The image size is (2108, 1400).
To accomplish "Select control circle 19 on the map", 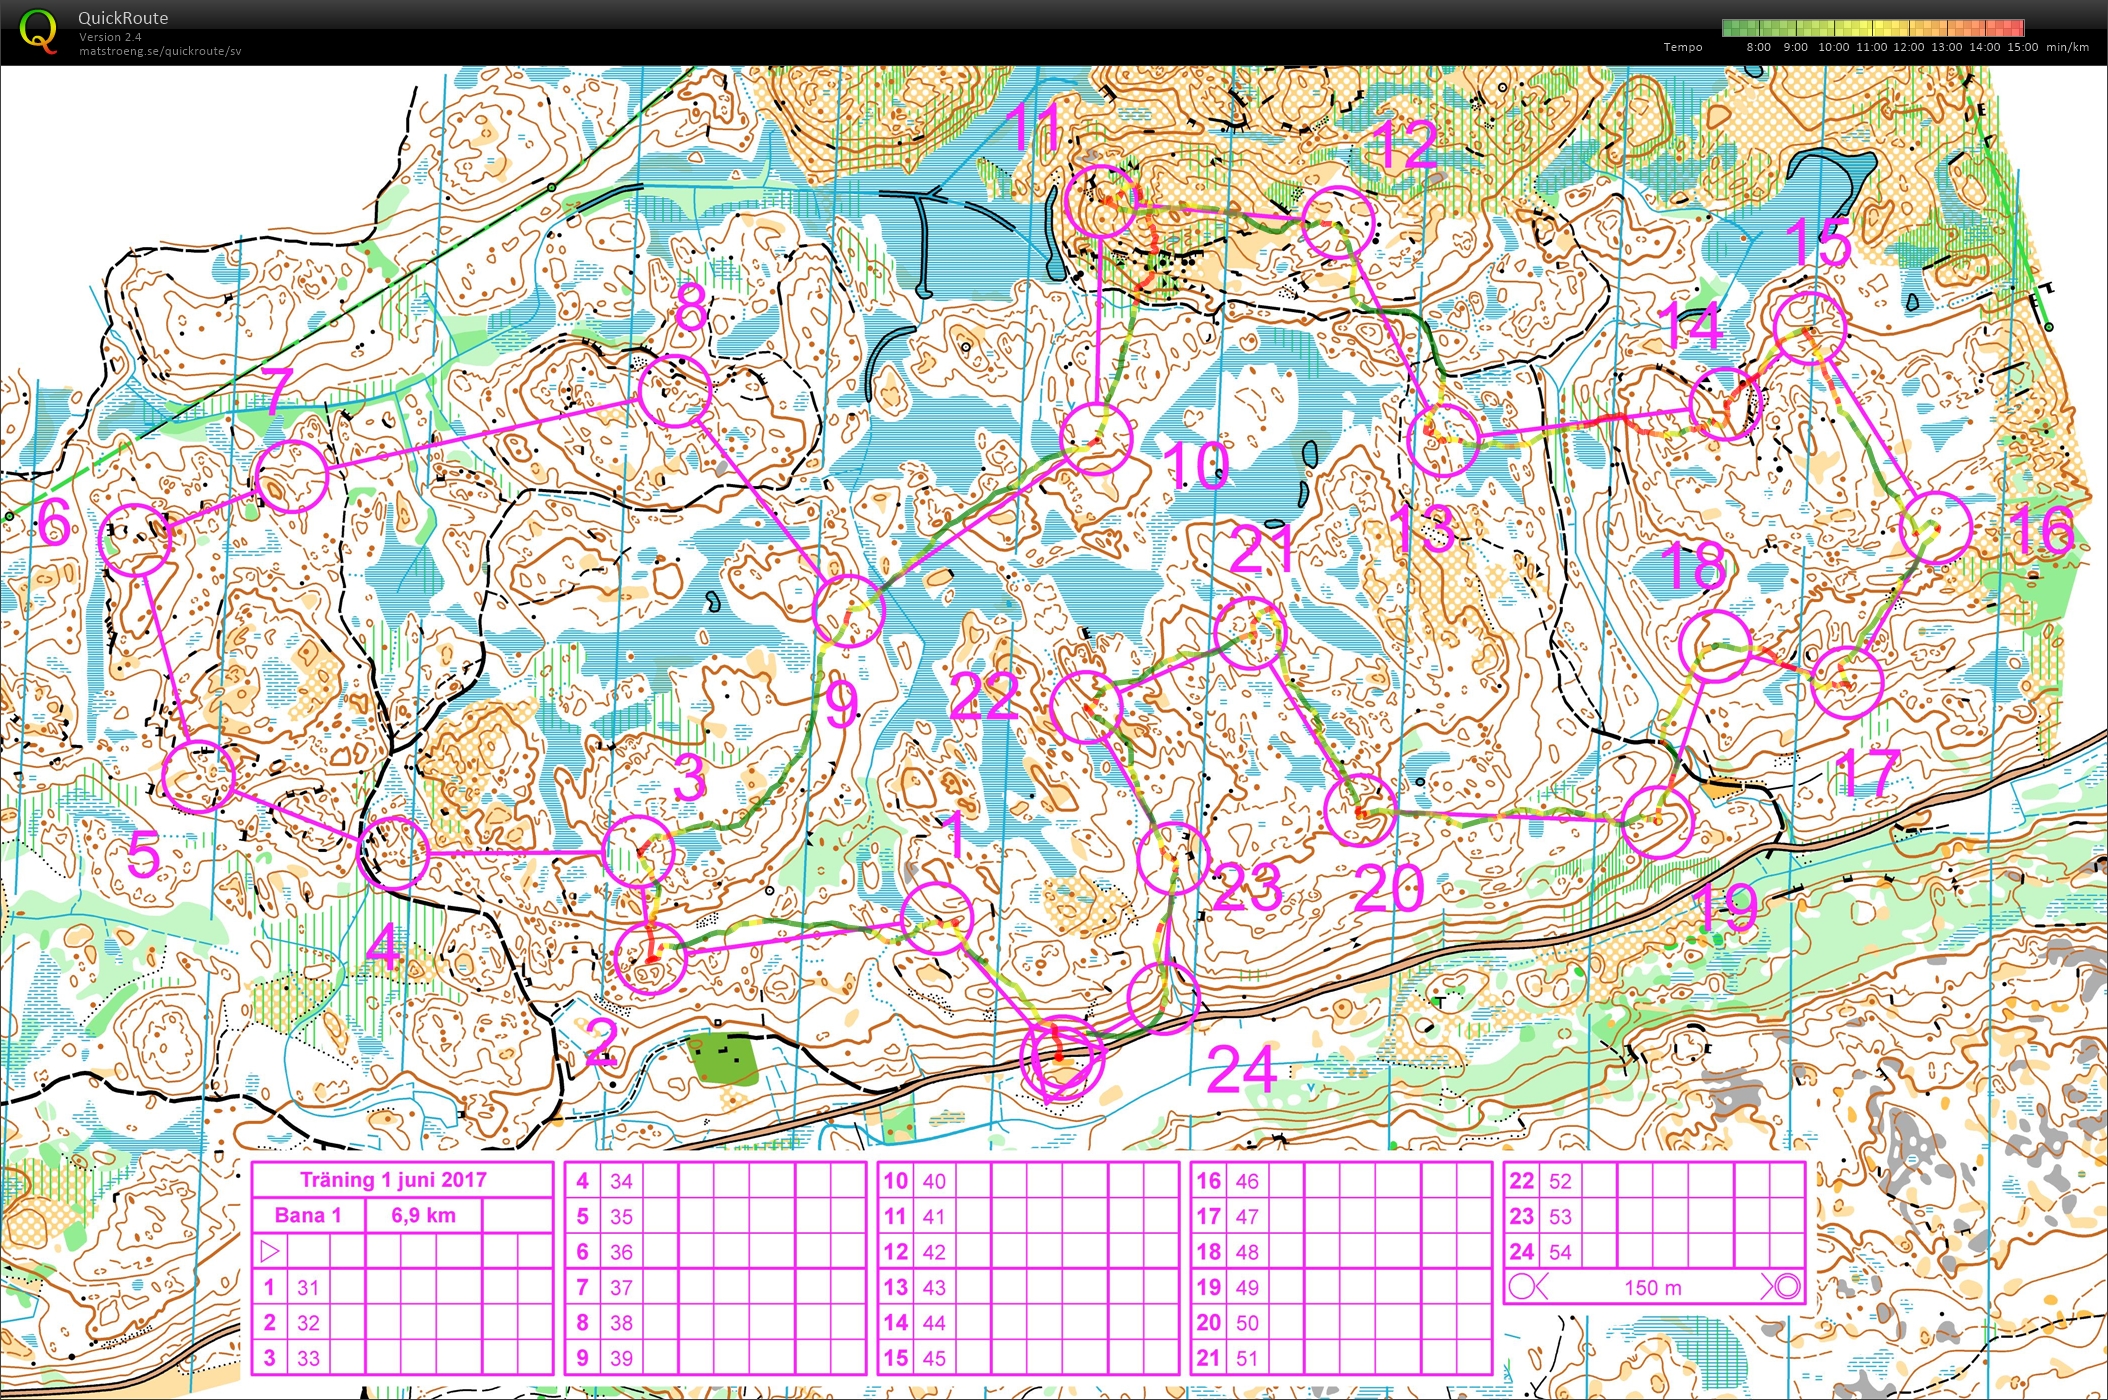I will [1657, 823].
